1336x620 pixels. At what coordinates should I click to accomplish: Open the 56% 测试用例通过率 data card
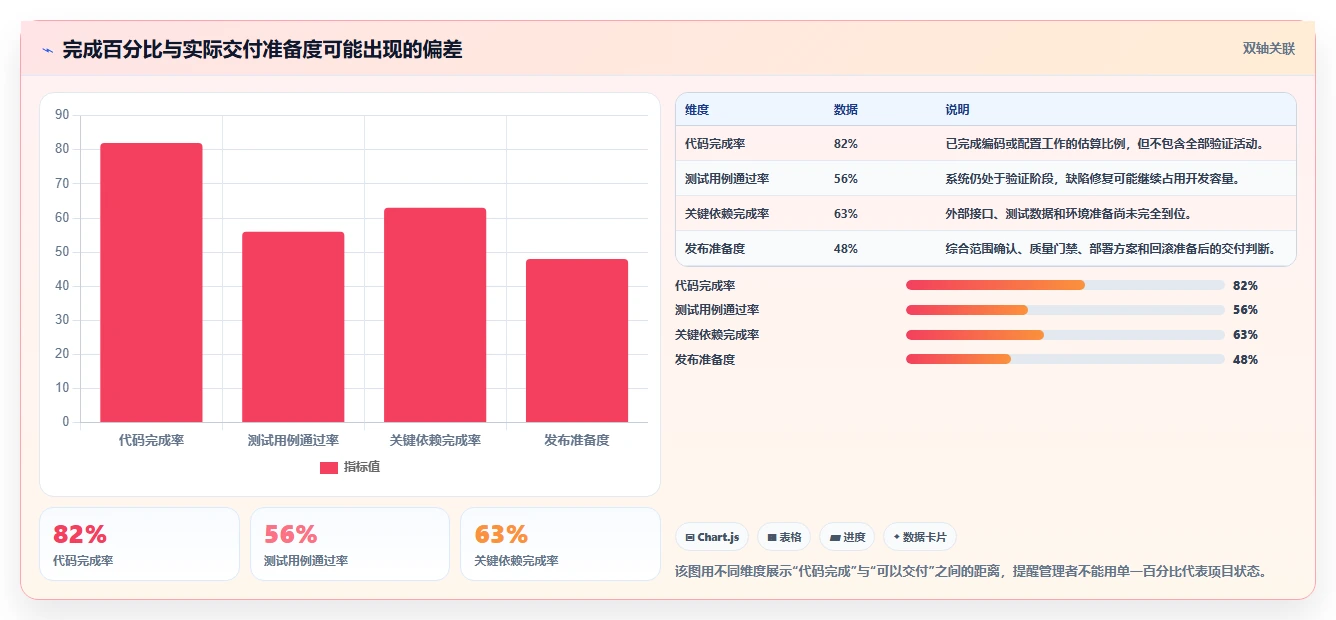tap(350, 544)
